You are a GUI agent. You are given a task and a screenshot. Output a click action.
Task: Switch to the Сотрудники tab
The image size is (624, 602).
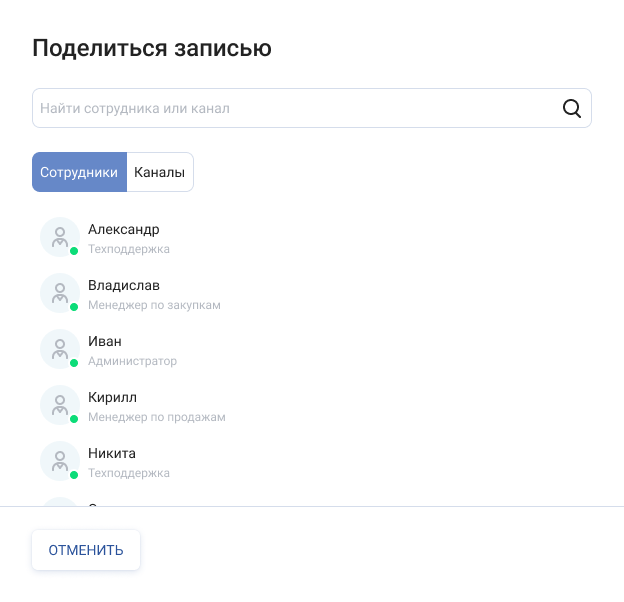79,172
